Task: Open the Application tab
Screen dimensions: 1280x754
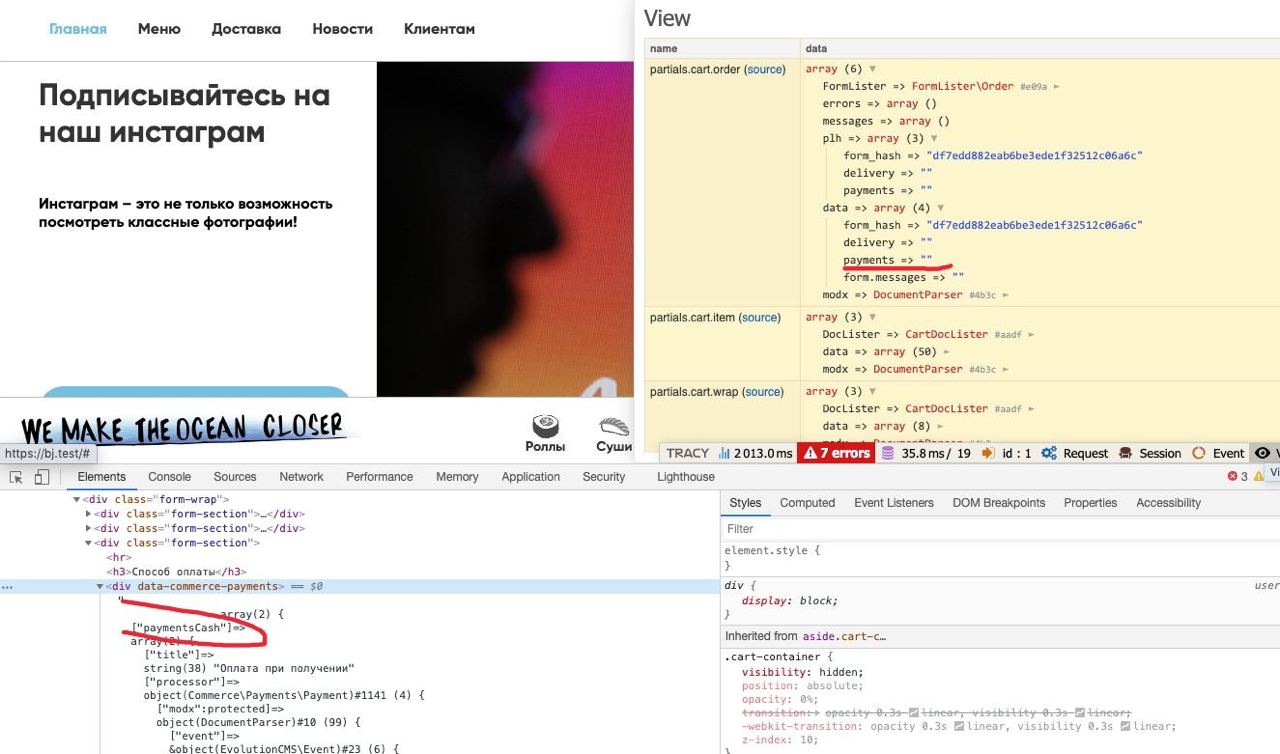Action: tap(531, 477)
